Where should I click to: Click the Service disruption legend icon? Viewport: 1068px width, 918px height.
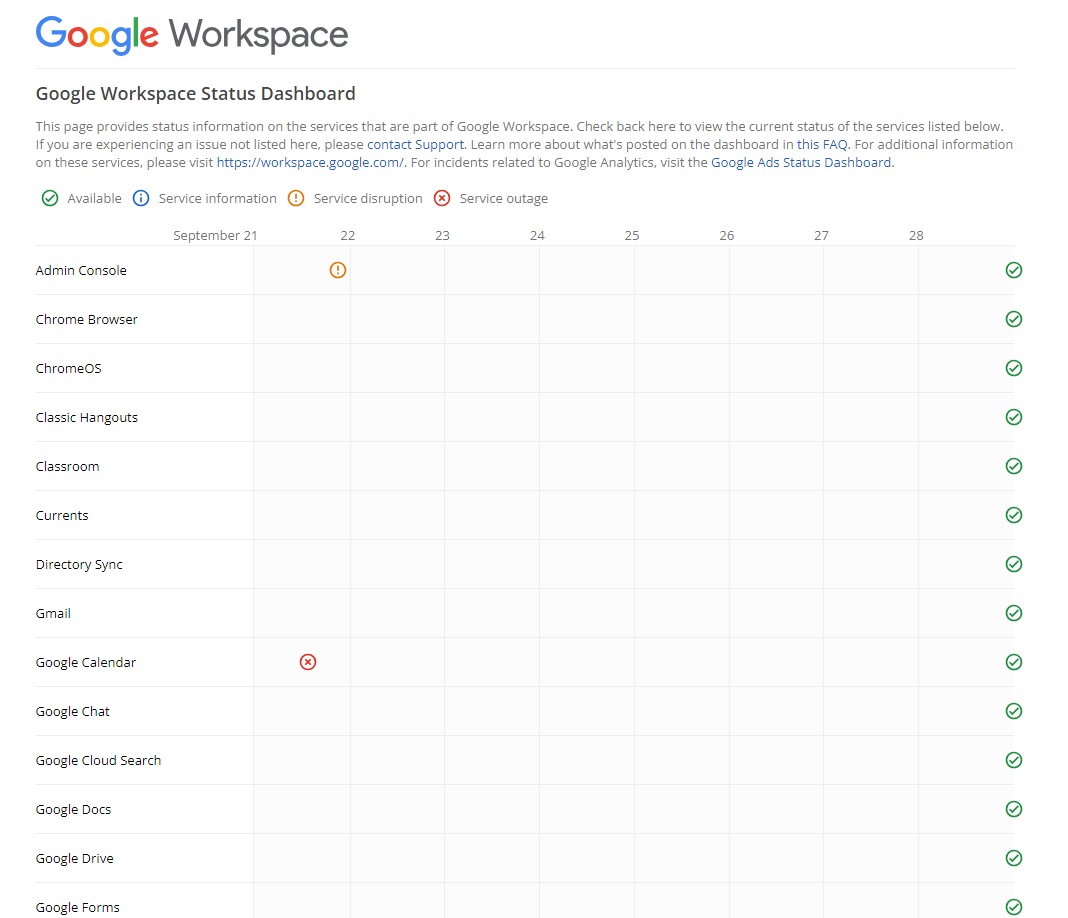(x=296, y=198)
